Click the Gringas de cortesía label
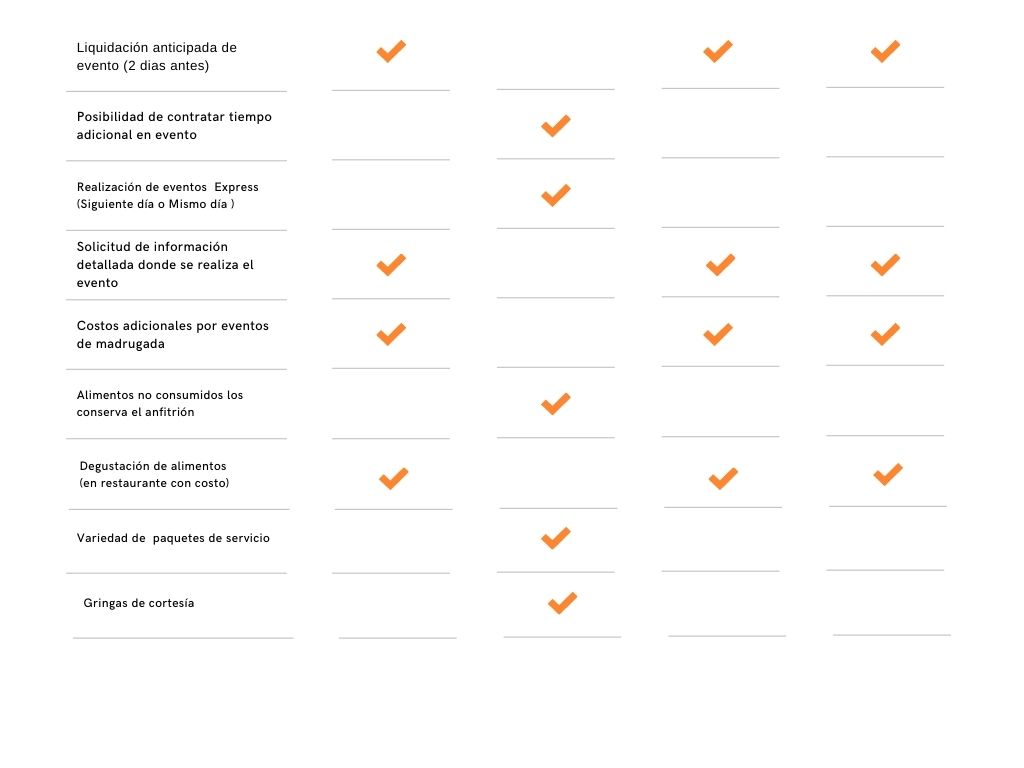Viewport: 1024px width, 768px height. pos(138,603)
